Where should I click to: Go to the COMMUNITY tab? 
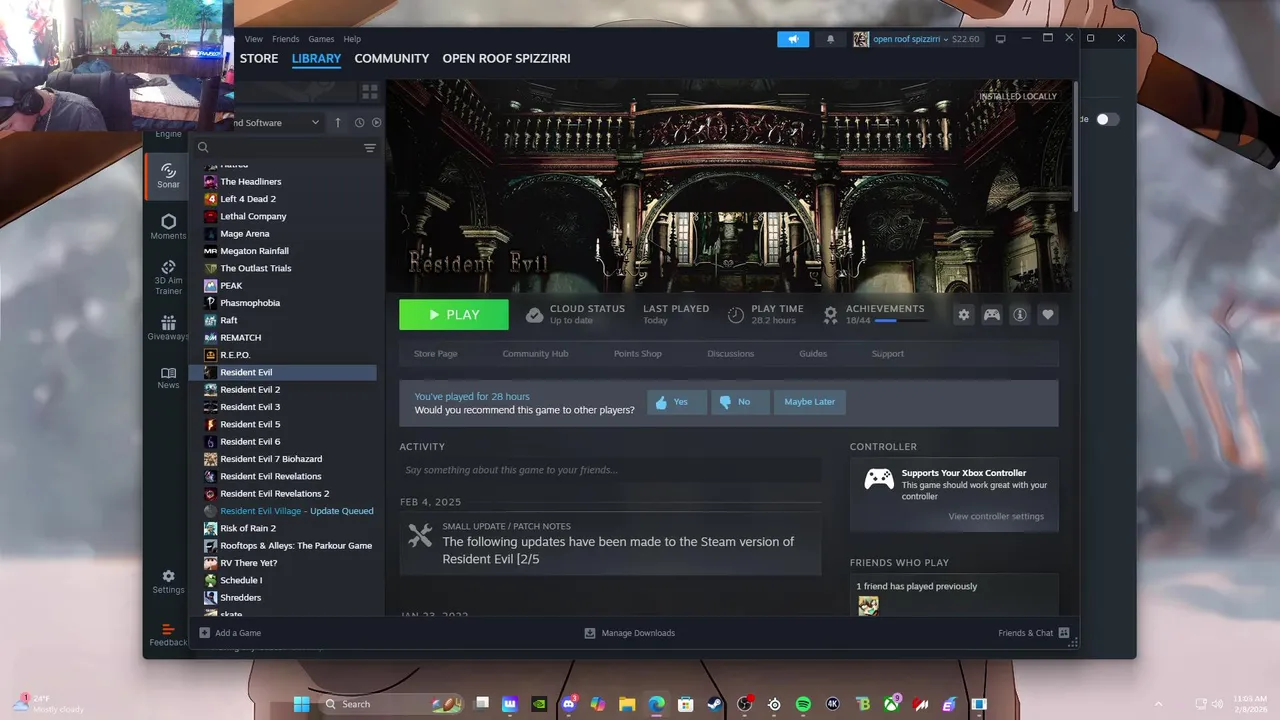tap(392, 59)
